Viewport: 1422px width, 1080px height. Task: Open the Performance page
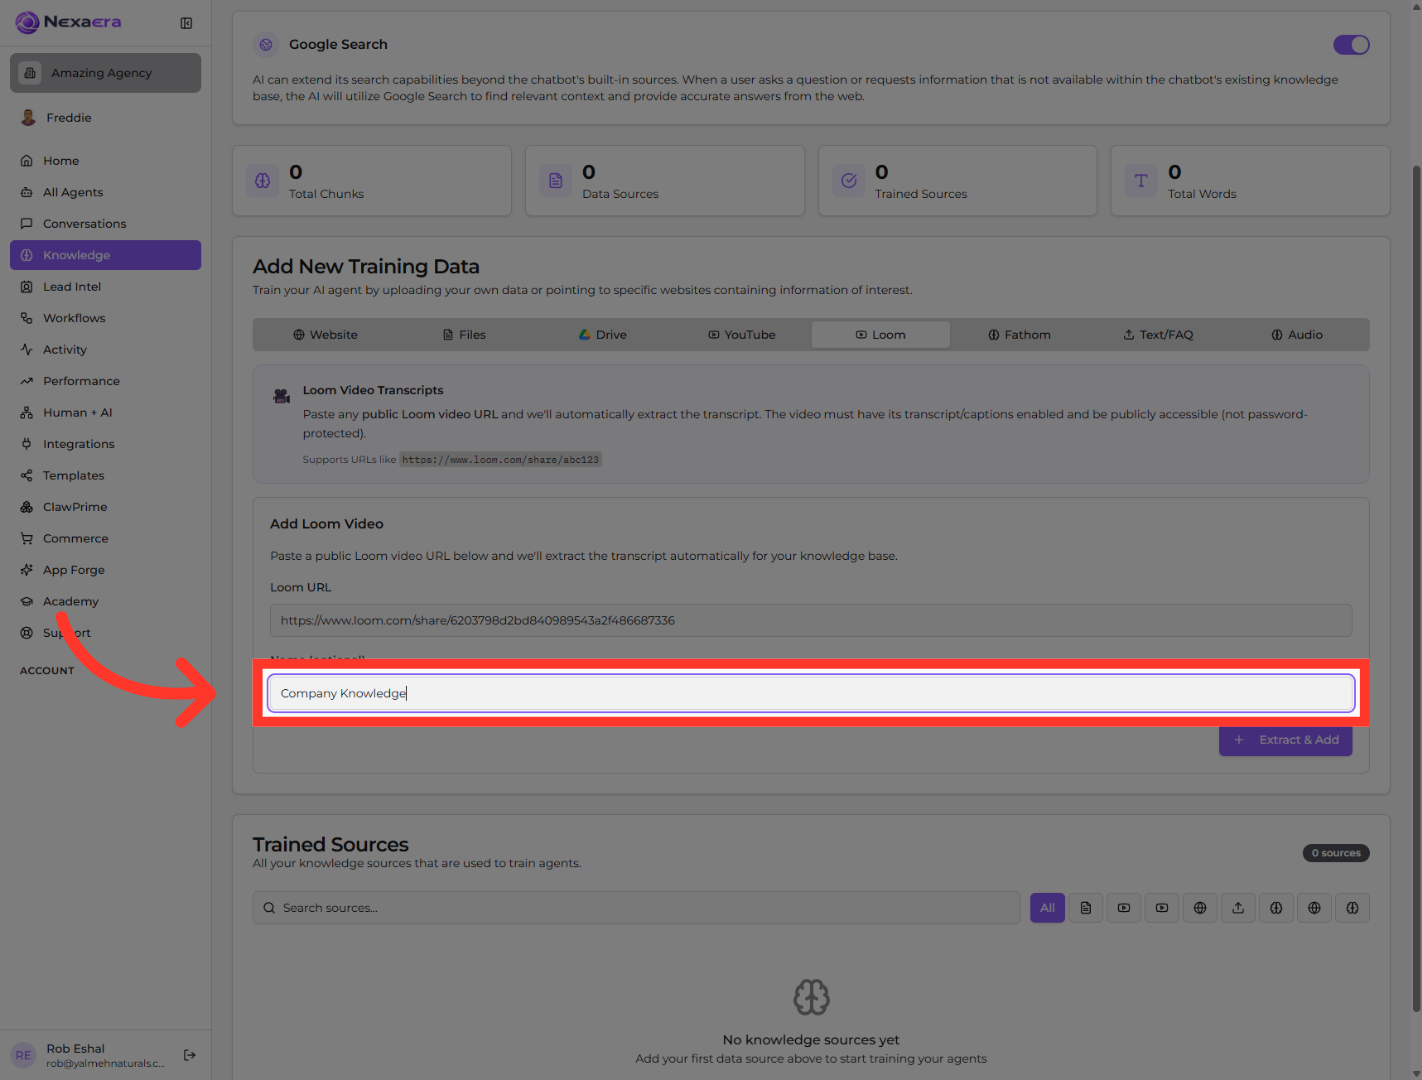coord(105,381)
